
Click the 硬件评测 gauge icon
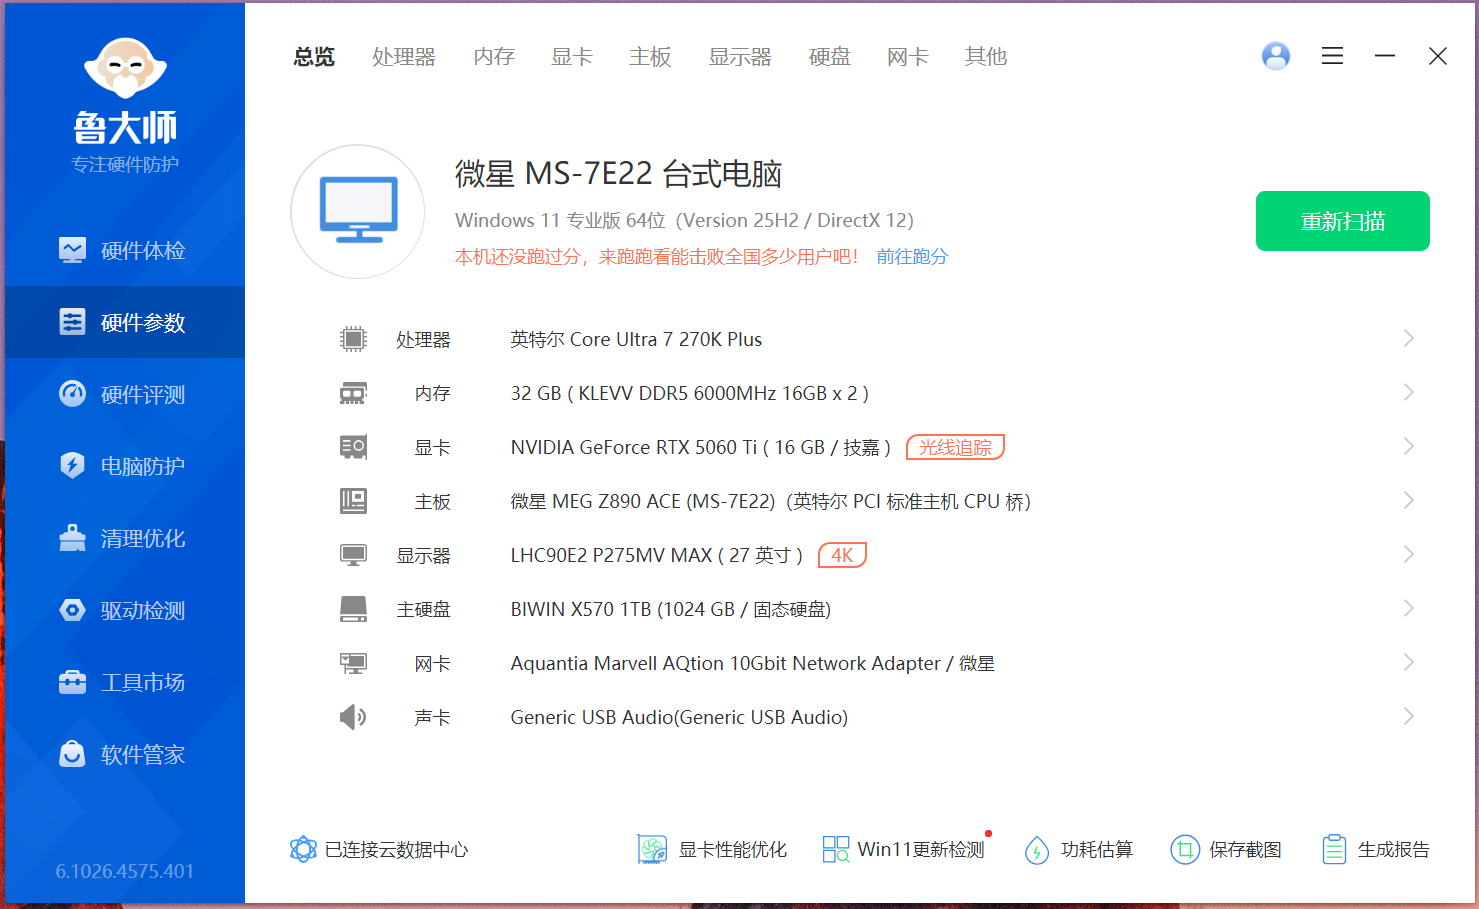click(x=72, y=394)
